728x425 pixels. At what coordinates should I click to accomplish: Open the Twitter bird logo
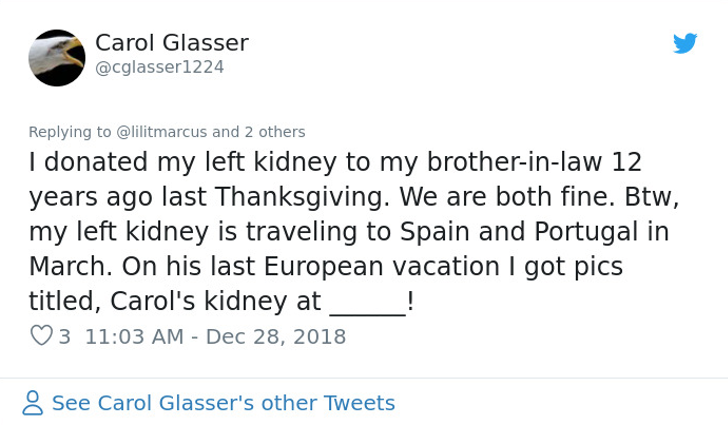point(685,43)
